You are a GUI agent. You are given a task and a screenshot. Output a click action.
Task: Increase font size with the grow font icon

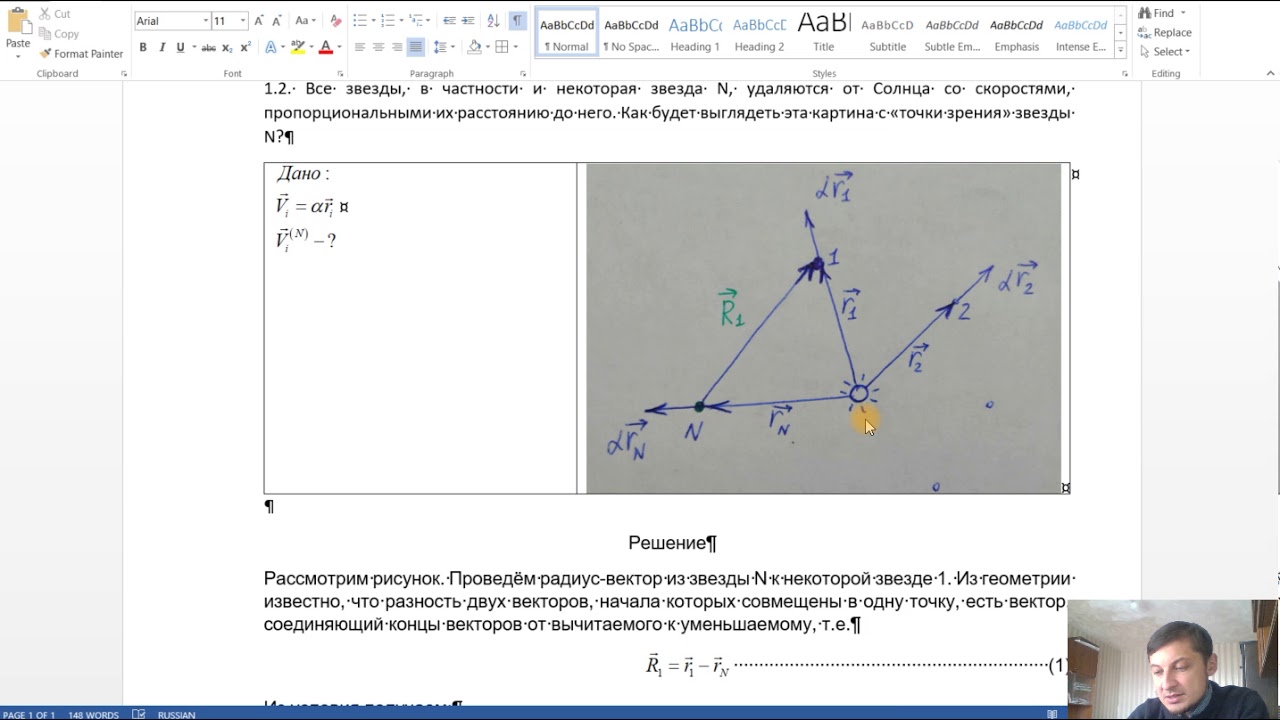click(260, 21)
